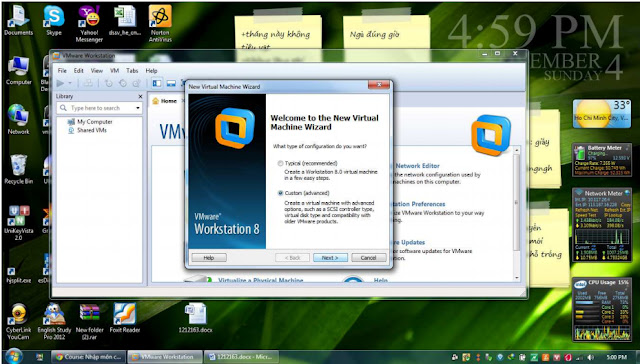Screen dimensions: 640x364
Task: Click the Home page scrollbar down arrow
Action: tap(517, 277)
